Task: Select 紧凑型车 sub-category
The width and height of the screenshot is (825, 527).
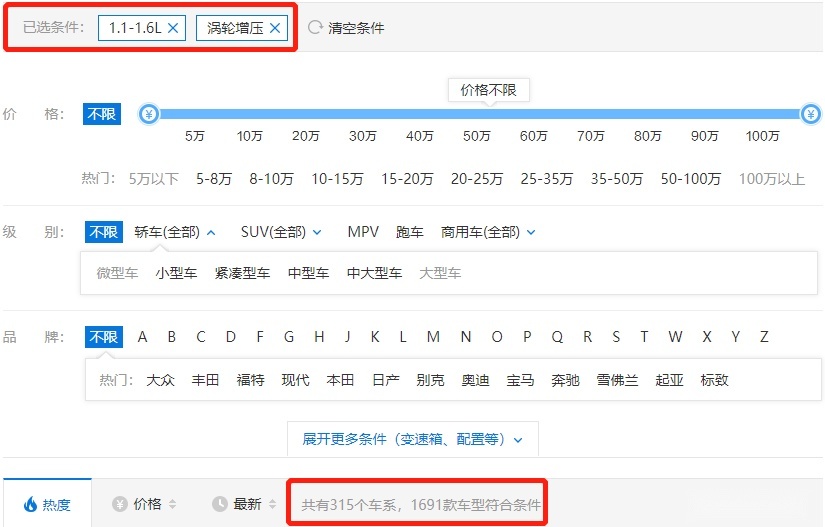Action: (x=242, y=273)
